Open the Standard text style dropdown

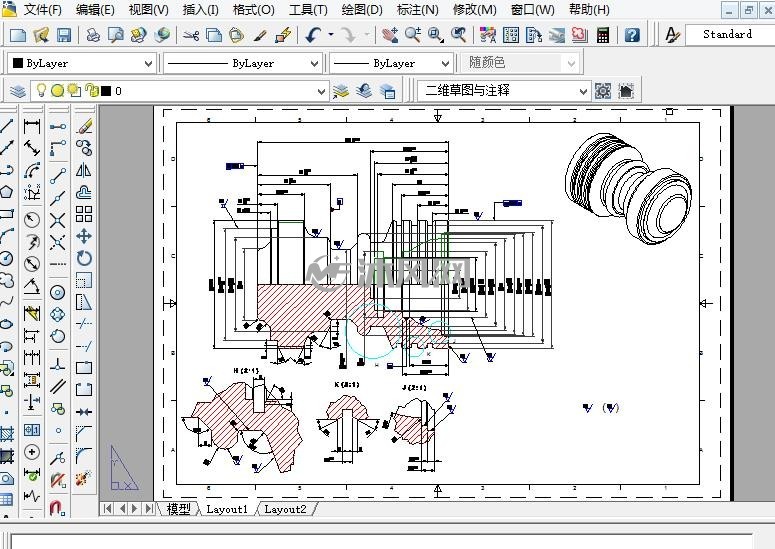[730, 34]
